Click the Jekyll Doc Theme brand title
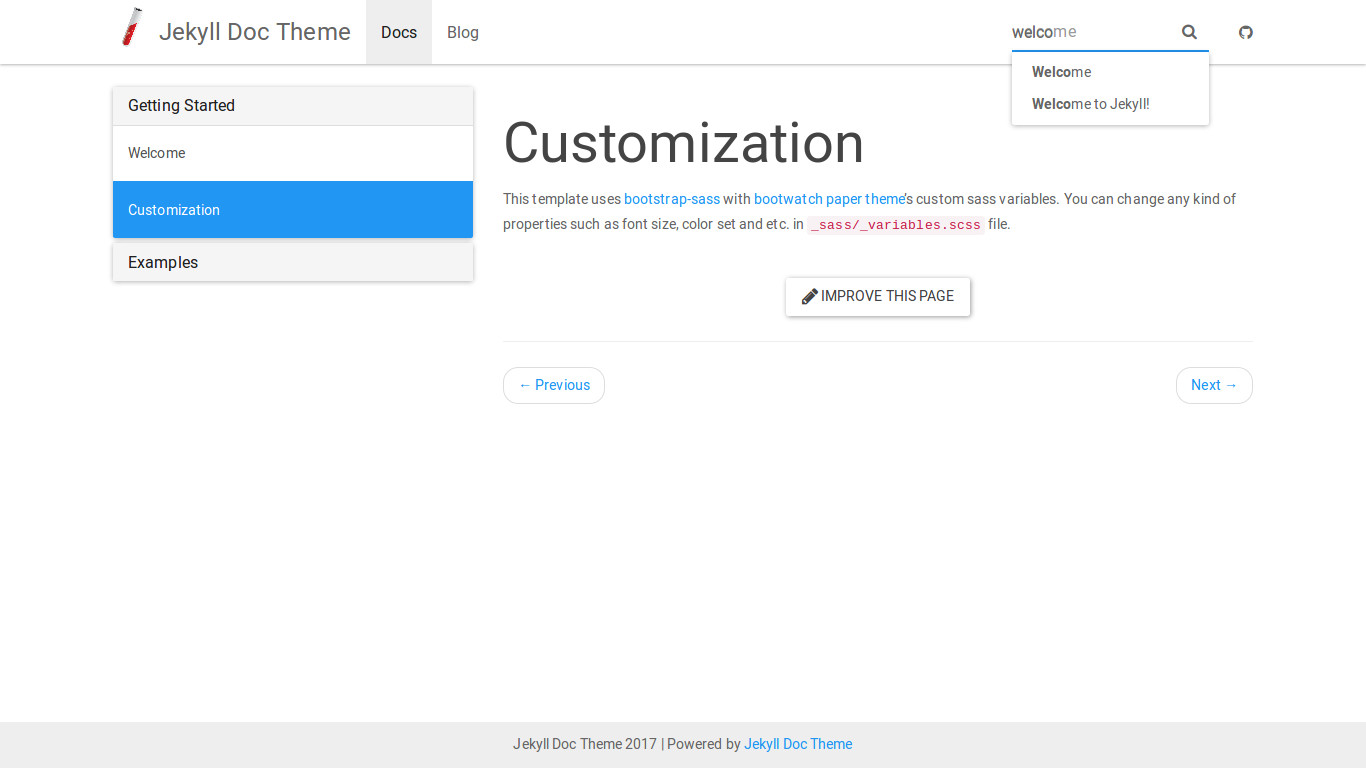 (254, 32)
